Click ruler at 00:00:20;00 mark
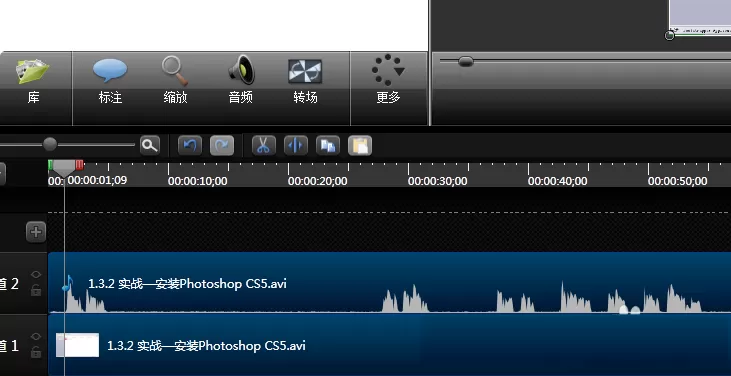Viewport: 731px width, 376px height. pyautogui.click(x=317, y=181)
